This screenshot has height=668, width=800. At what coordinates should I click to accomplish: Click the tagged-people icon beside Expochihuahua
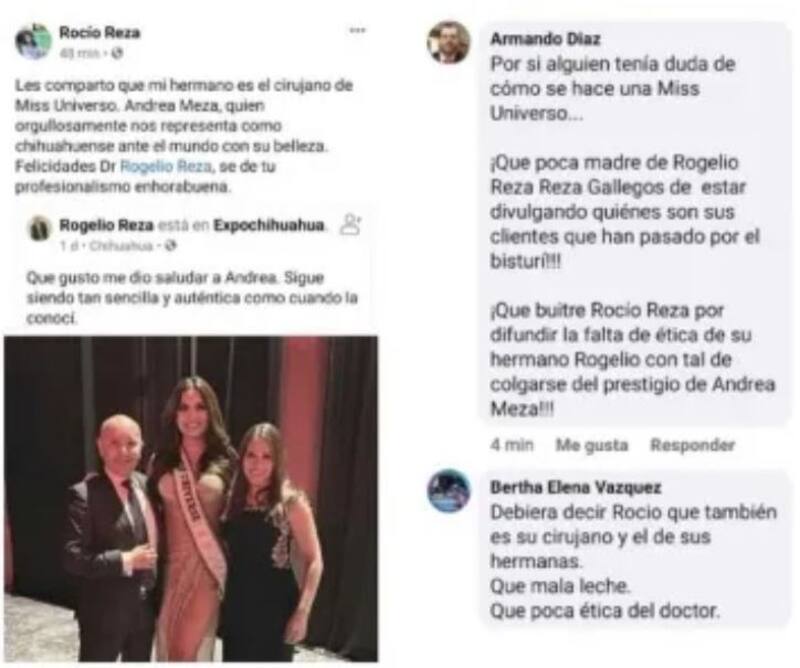point(351,224)
